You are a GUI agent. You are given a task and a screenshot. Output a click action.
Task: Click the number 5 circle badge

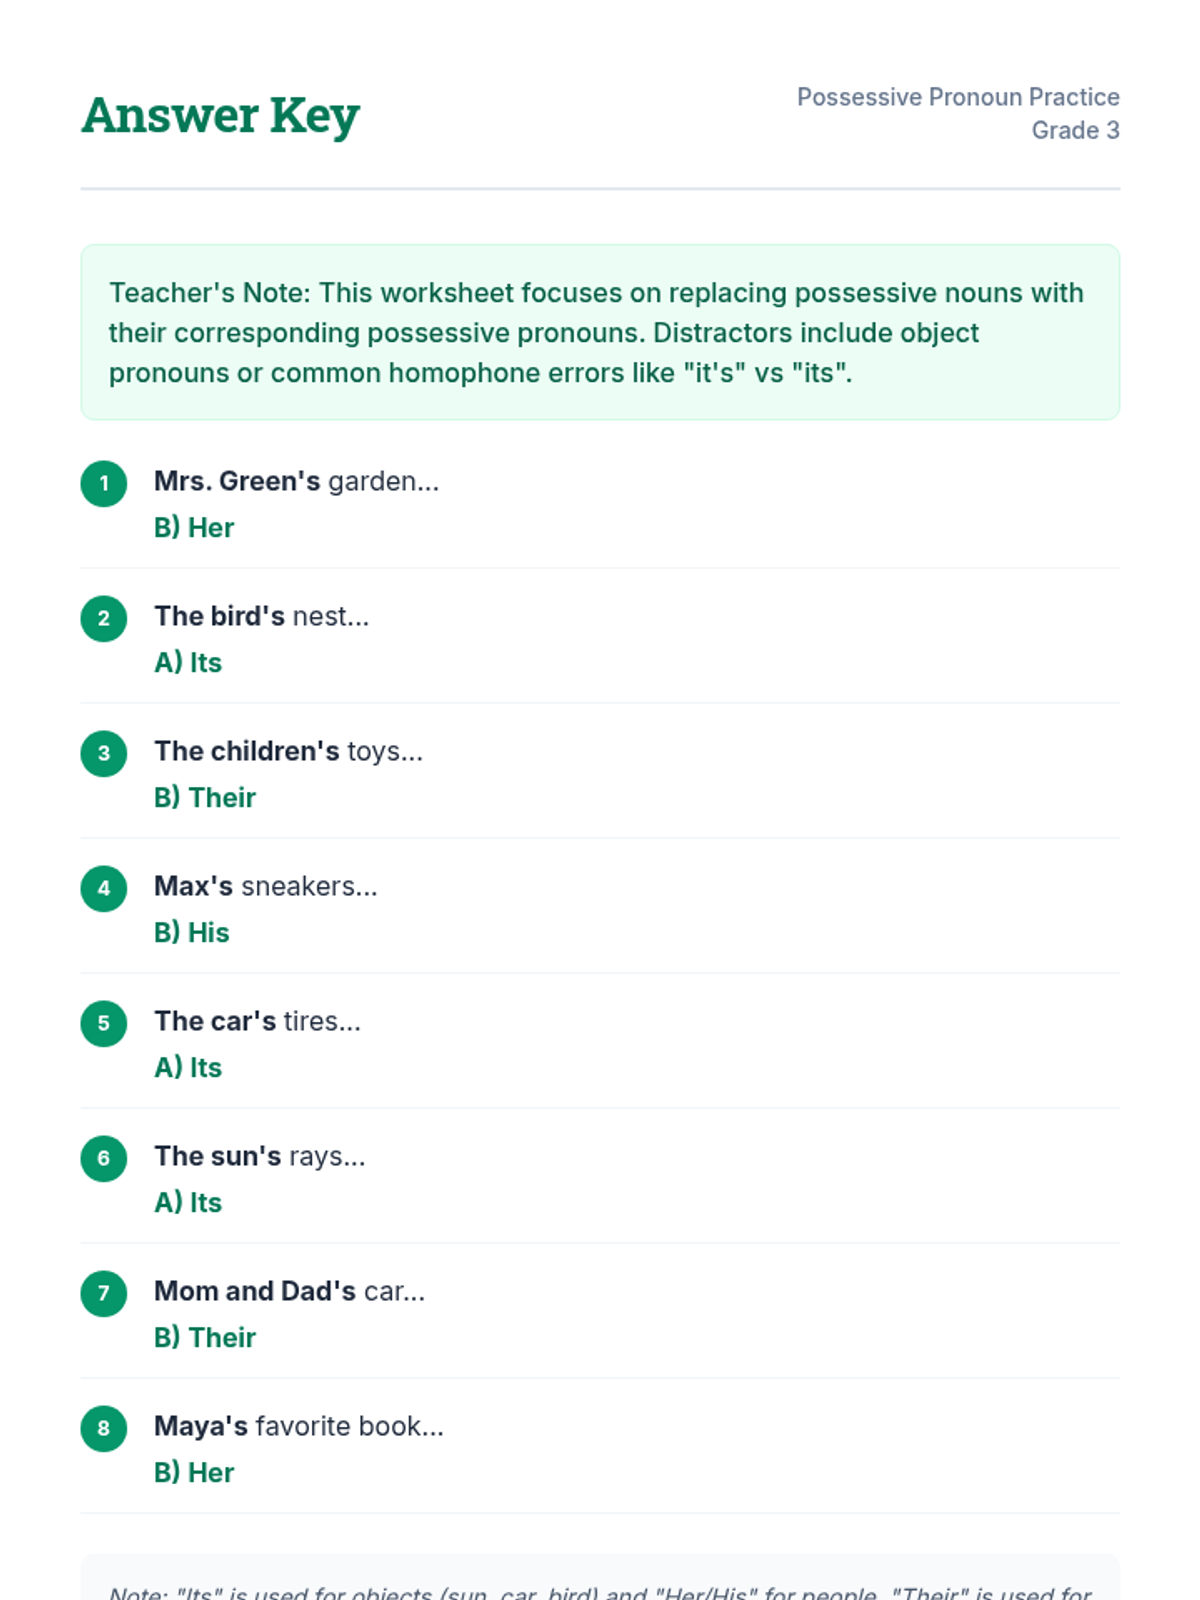coord(103,1024)
